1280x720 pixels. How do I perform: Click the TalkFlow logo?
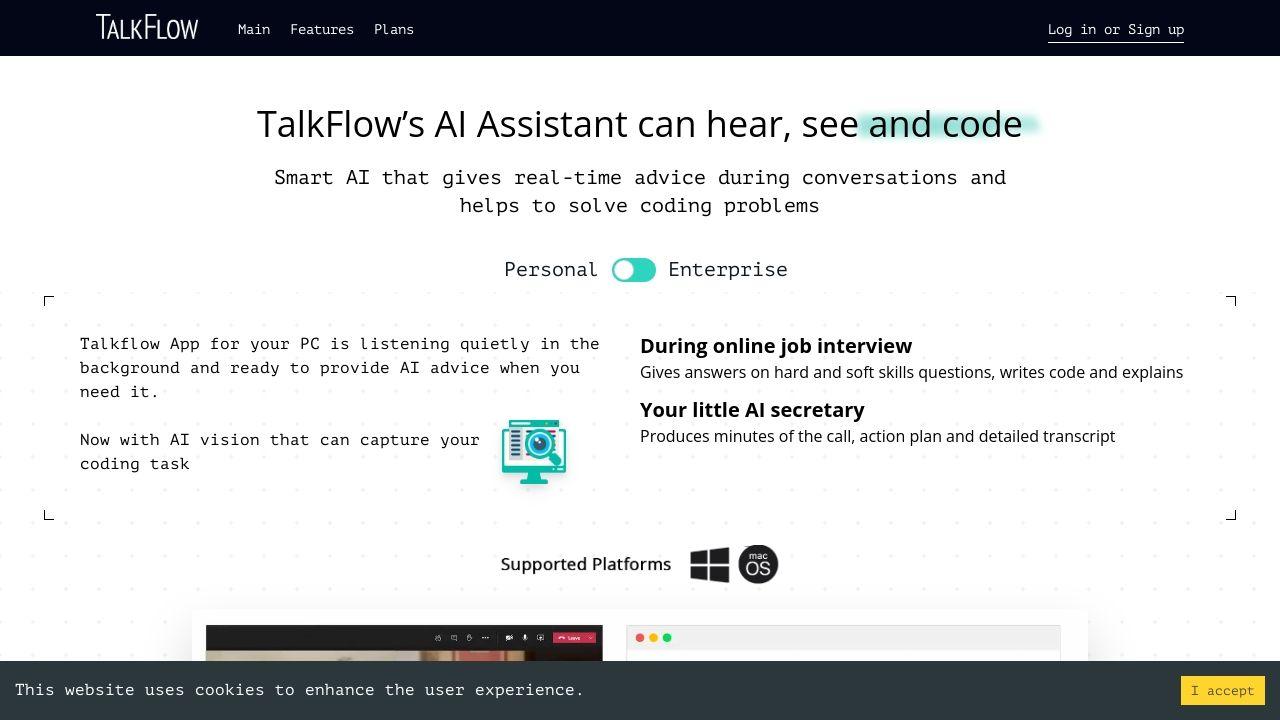pyautogui.click(x=147, y=28)
